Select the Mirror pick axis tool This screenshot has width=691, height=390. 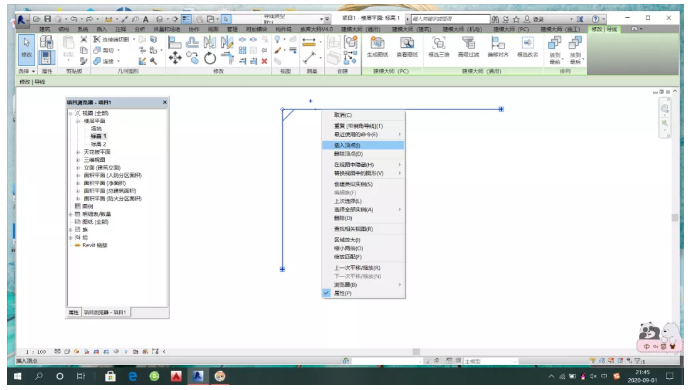[210, 43]
